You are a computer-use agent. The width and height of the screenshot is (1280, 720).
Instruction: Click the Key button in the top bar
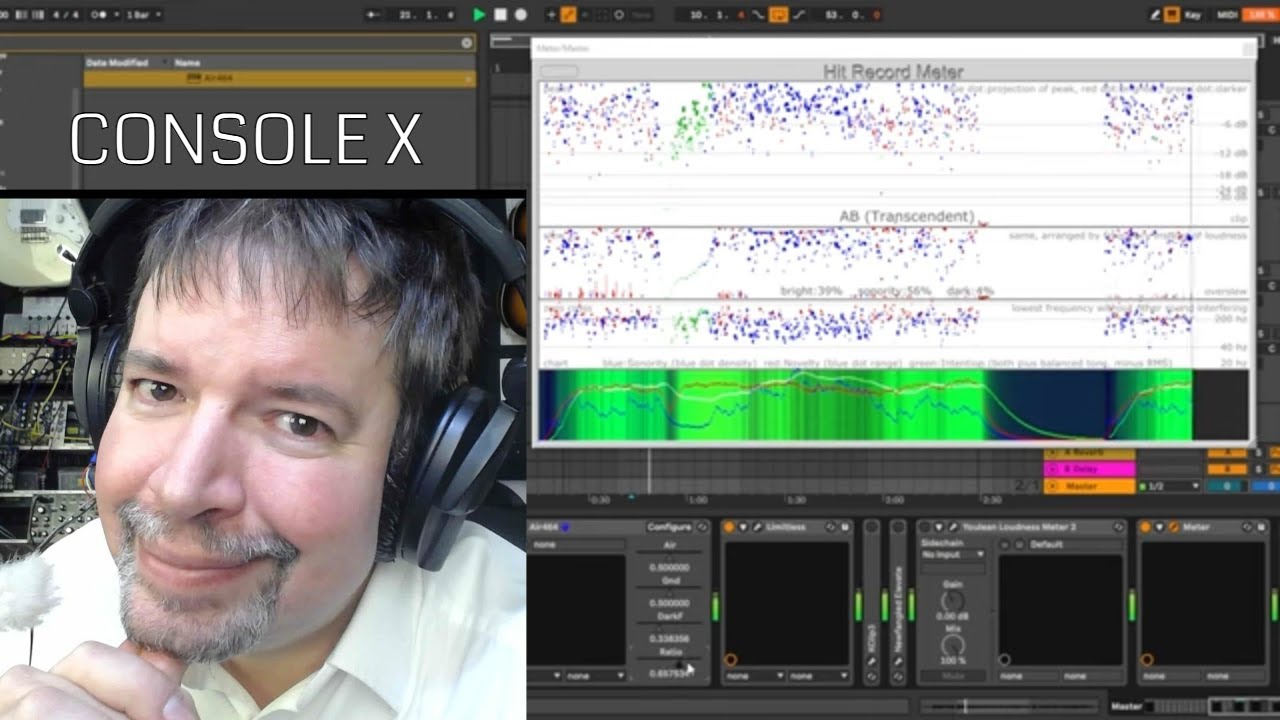(1192, 15)
